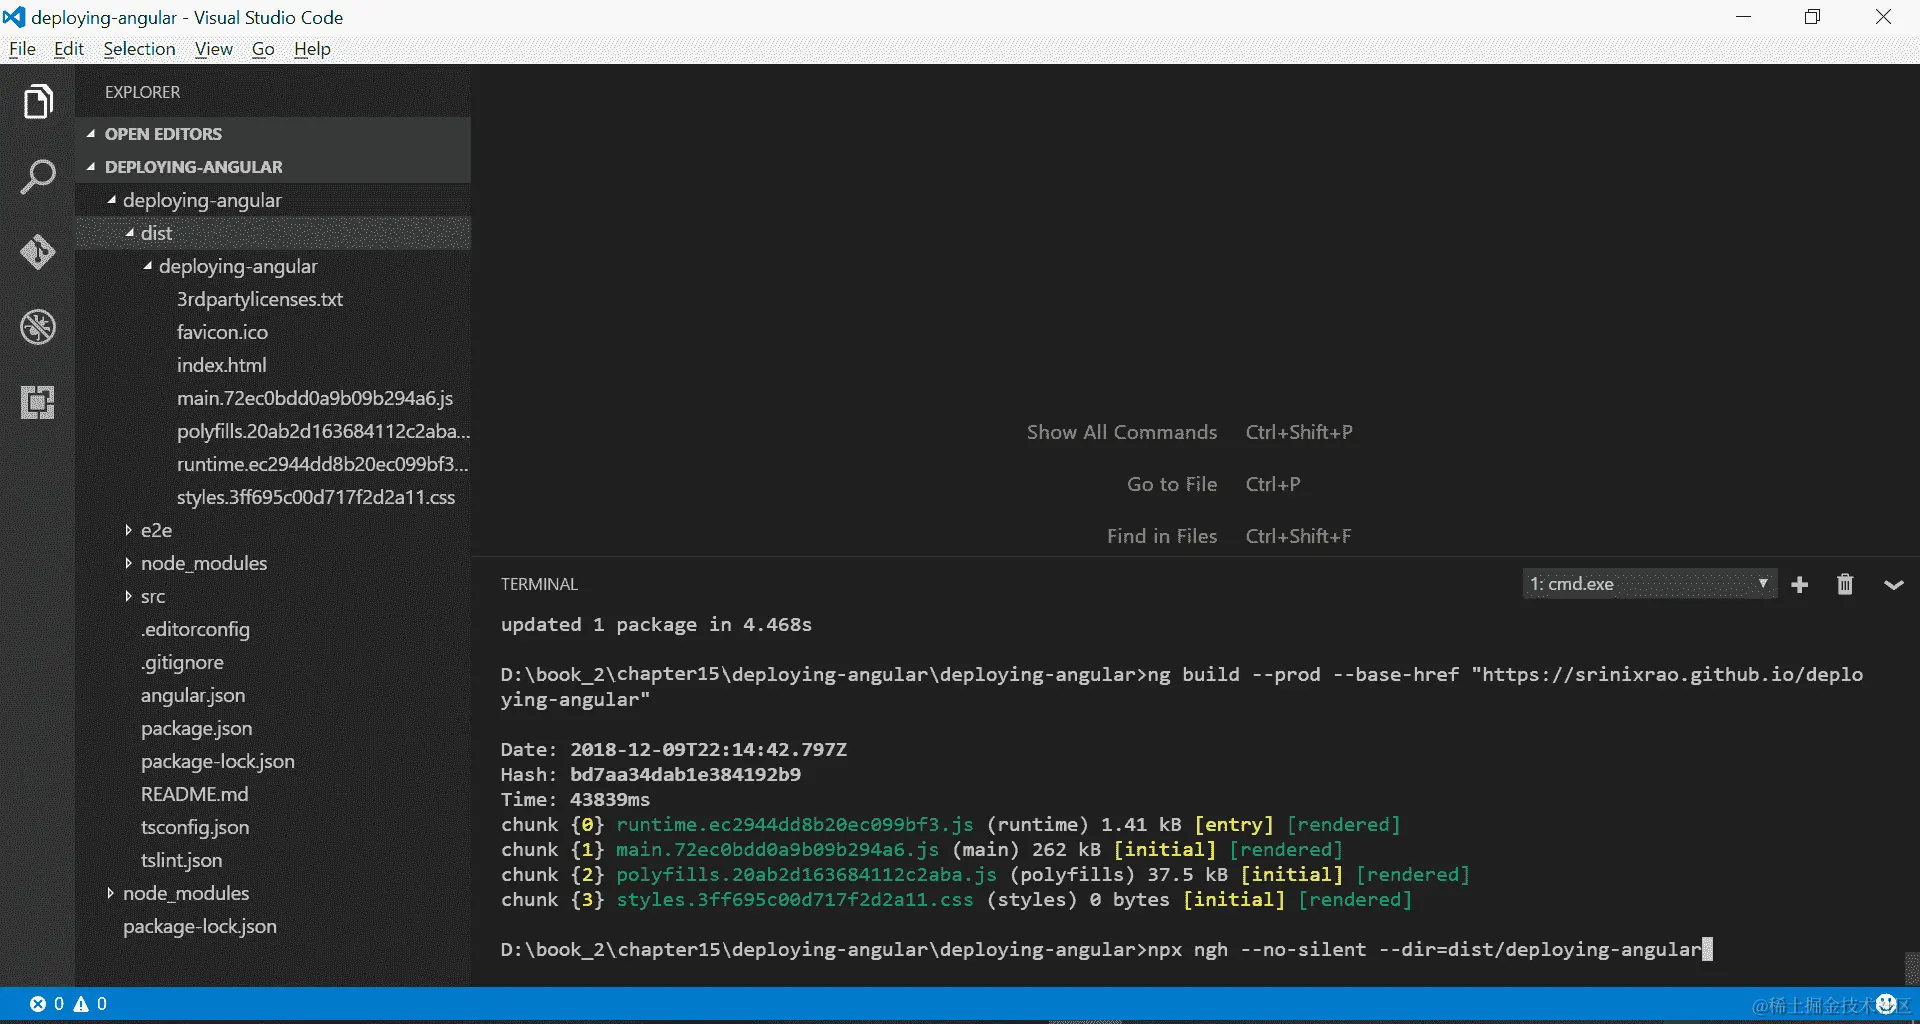Create a new terminal with plus icon

(x=1800, y=585)
